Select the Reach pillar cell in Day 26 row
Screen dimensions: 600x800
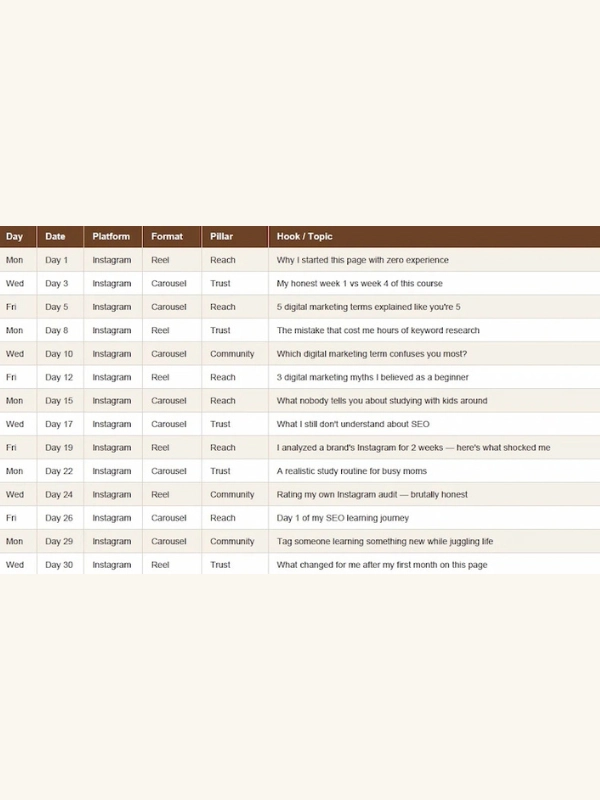click(x=235, y=518)
